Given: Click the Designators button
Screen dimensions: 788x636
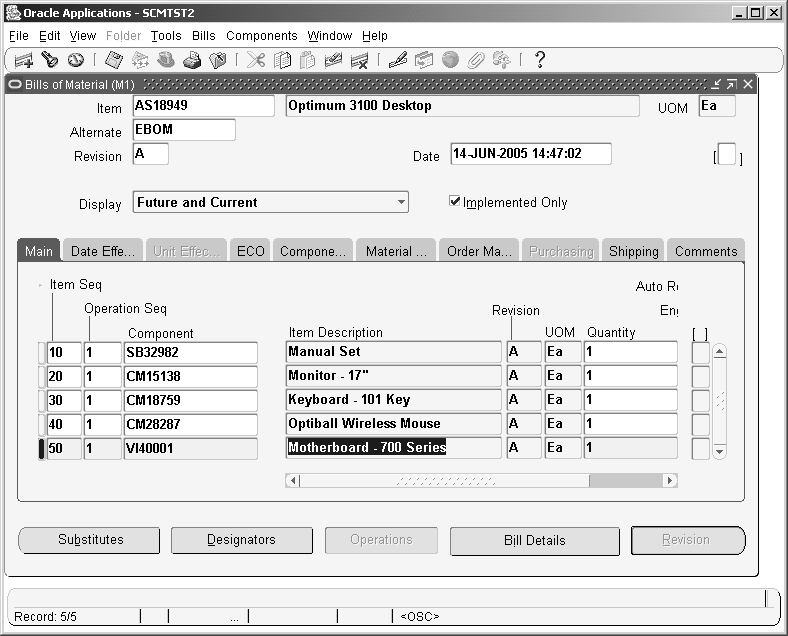Looking at the screenshot, I should click(x=241, y=540).
